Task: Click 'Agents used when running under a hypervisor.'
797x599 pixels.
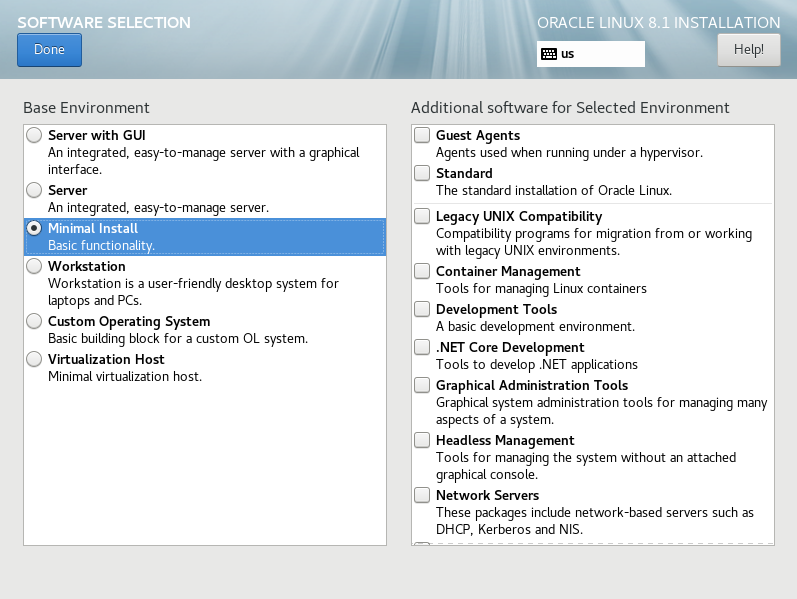Action: (x=569, y=153)
